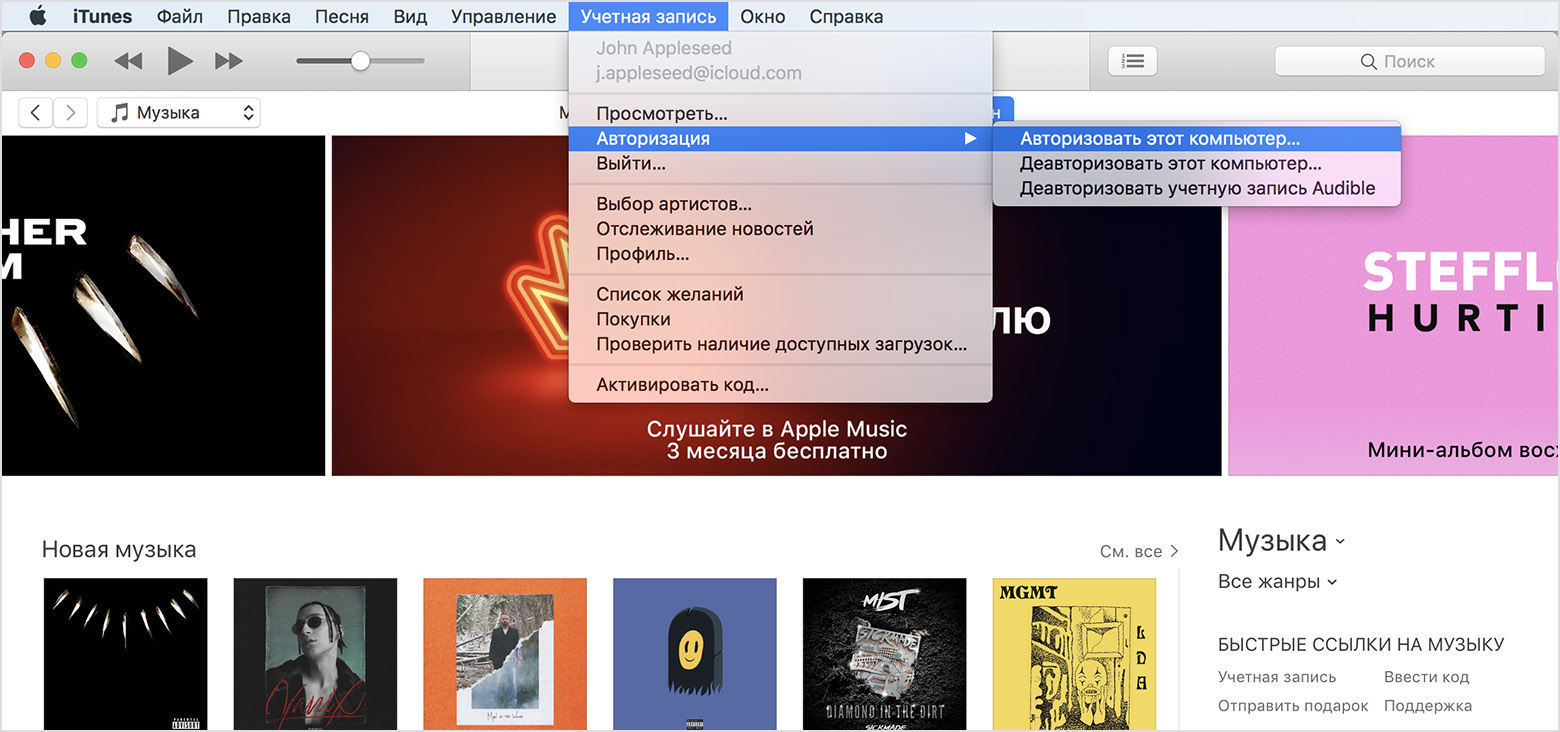Open the Окно menu
This screenshot has width=1560, height=732.
(x=763, y=16)
